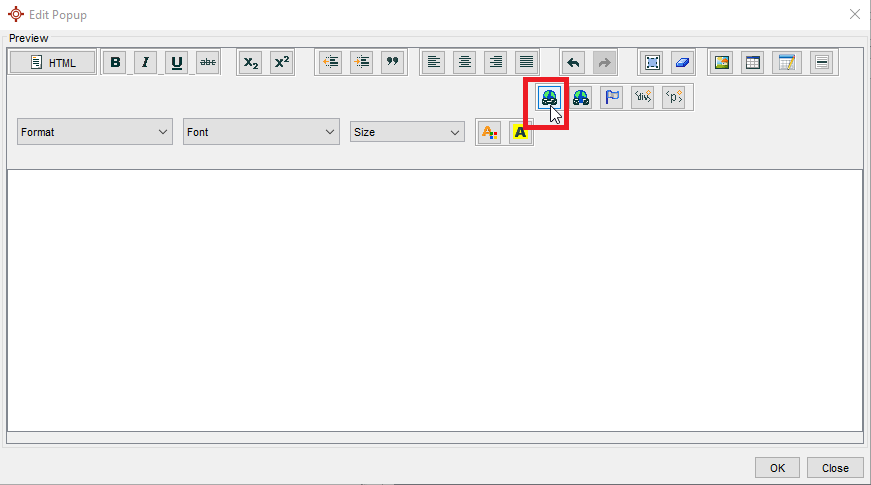Pick text background highlight color
871x485 pixels.
click(520, 132)
